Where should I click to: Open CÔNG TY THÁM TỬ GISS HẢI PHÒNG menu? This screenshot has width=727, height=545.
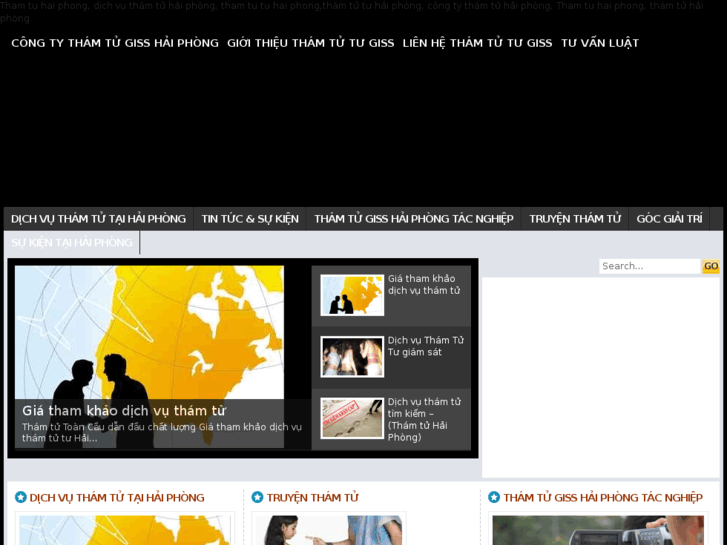115,43
